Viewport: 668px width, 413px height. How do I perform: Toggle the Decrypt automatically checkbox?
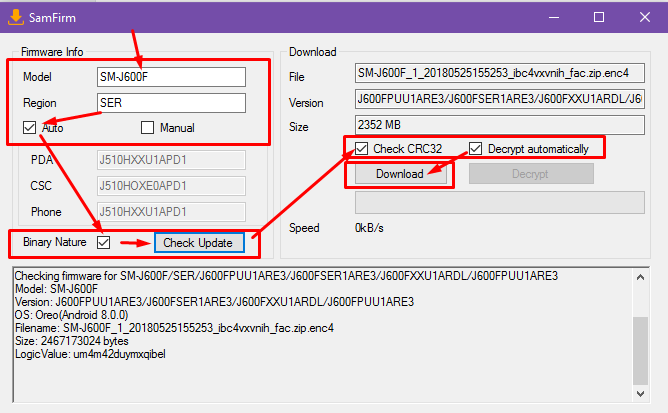475,149
